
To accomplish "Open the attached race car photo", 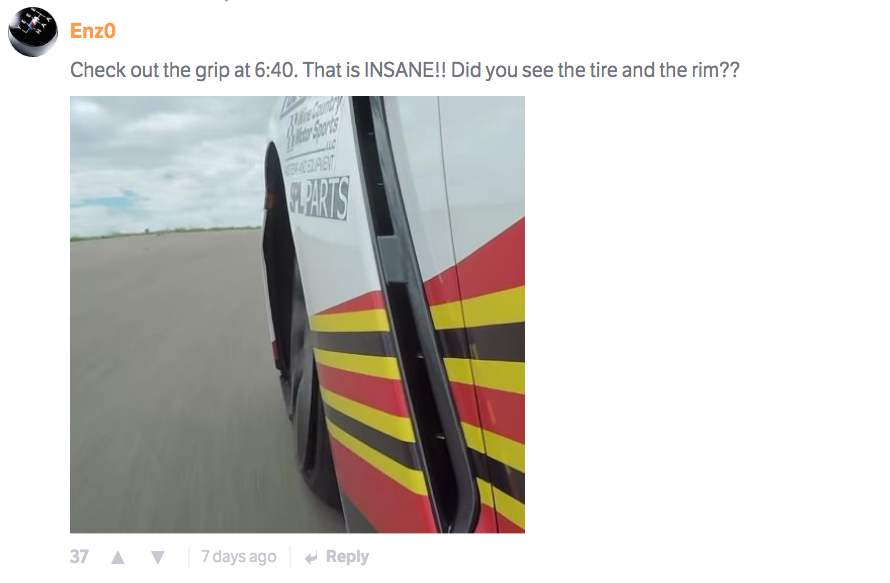I will pos(297,314).
